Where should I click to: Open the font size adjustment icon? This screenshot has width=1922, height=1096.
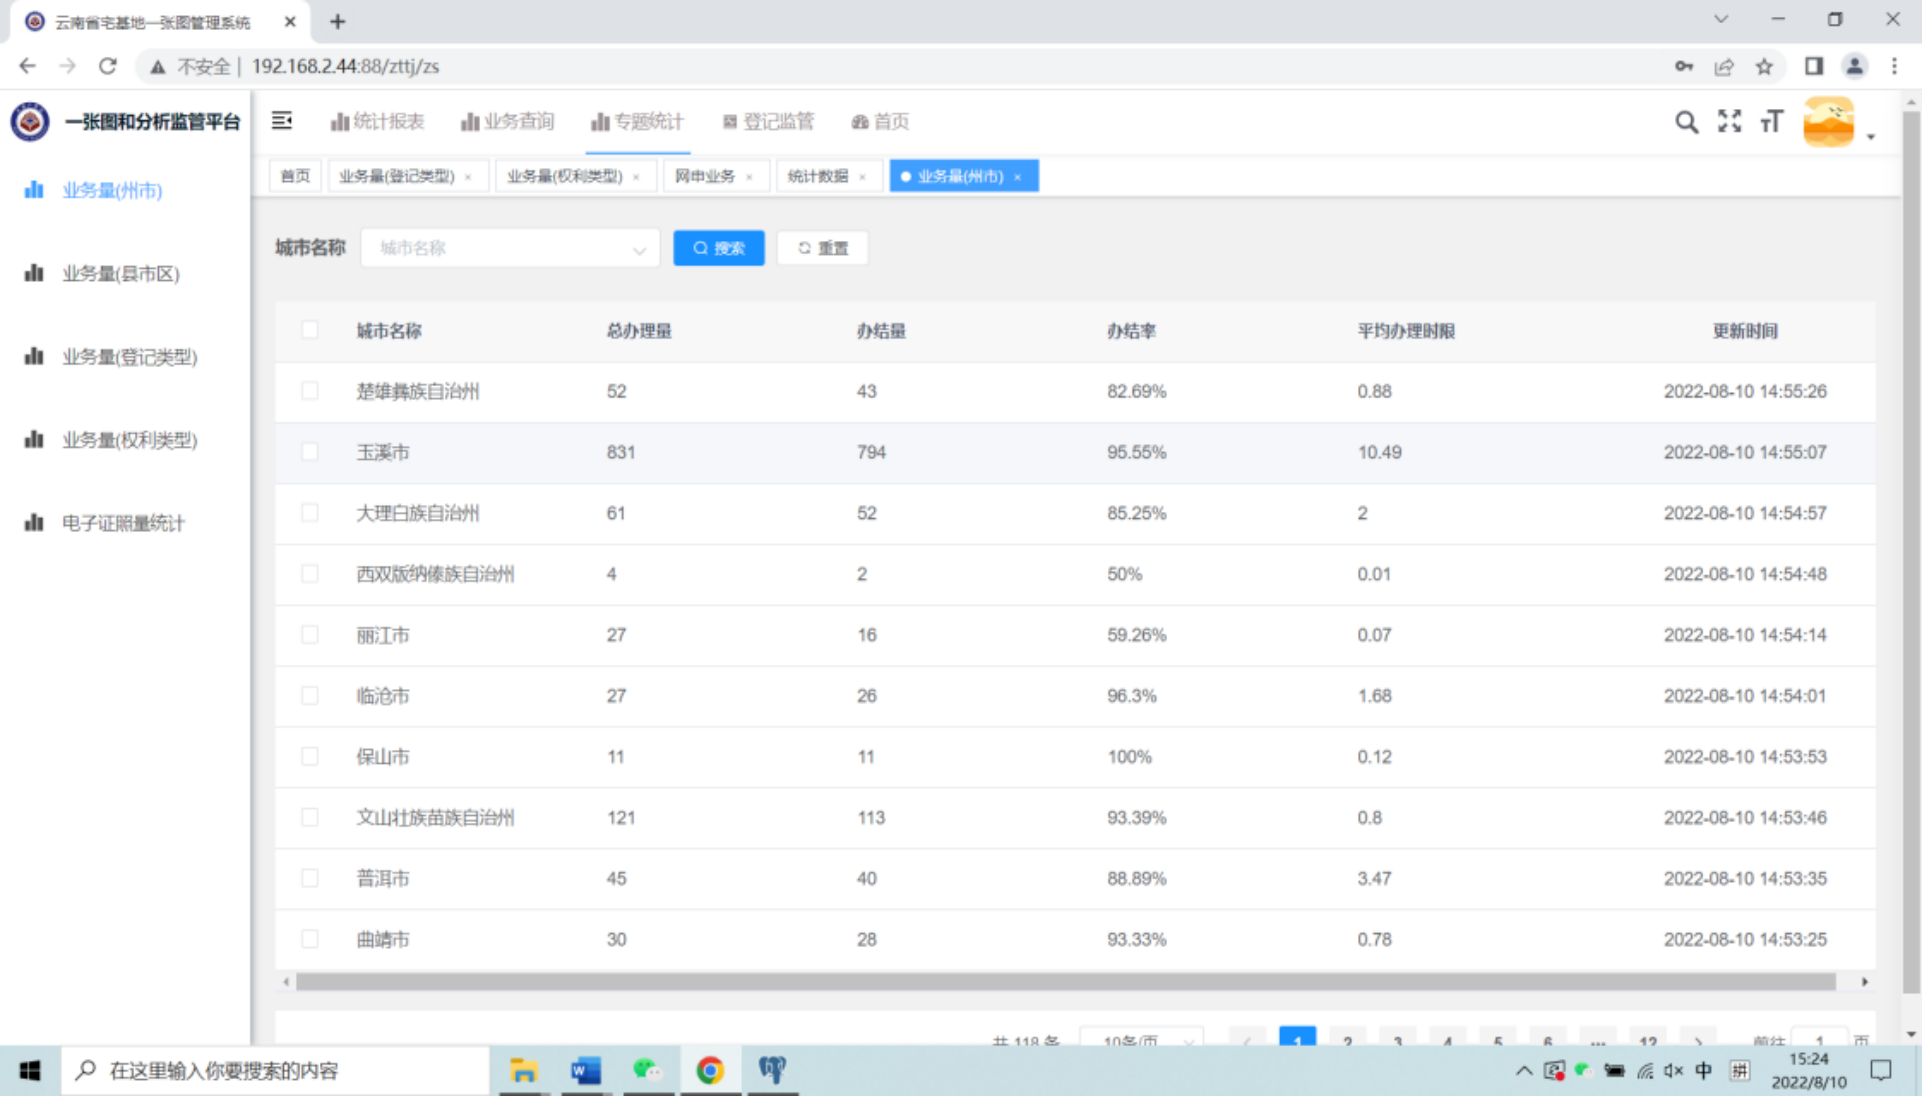1771,122
